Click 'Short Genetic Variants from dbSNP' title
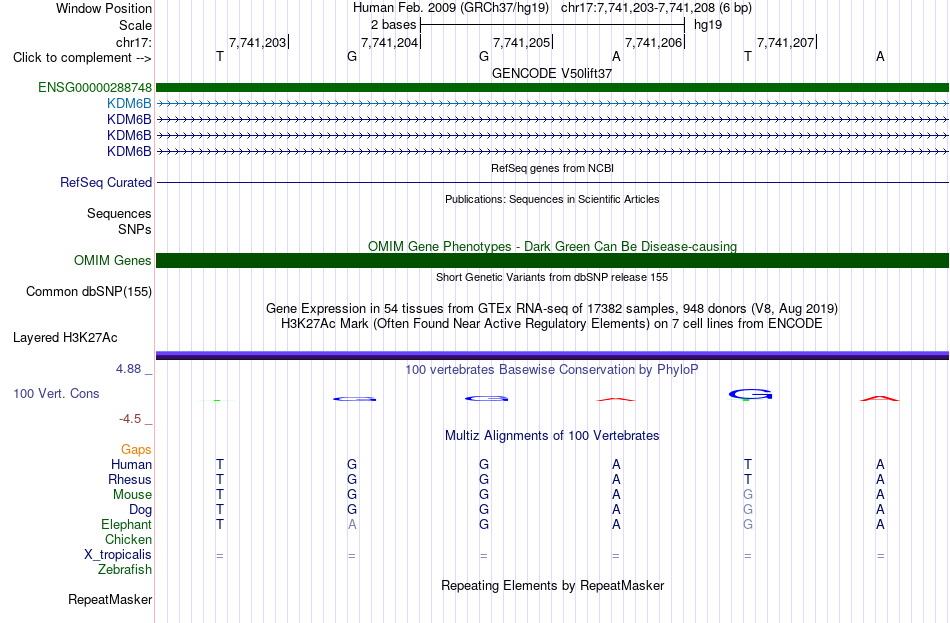Screen dimensions: 950x623 552,277
